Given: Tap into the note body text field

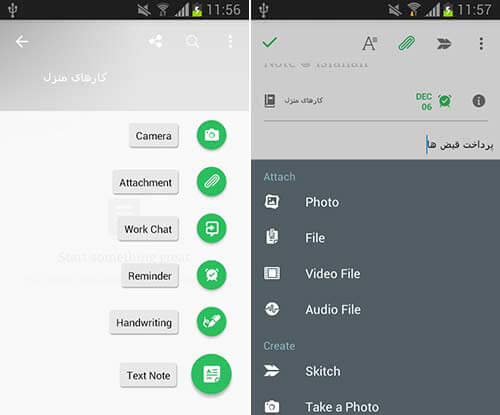Looking at the screenshot, I should (376, 144).
